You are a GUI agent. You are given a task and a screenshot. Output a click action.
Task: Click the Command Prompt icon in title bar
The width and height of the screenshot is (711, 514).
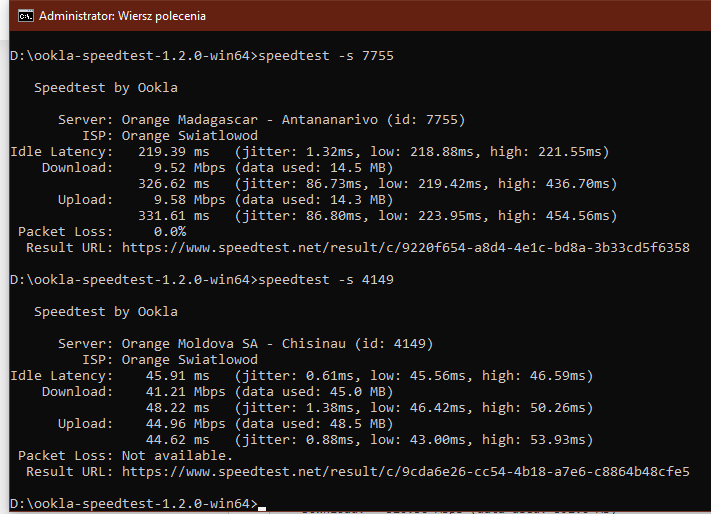[x=26, y=16]
